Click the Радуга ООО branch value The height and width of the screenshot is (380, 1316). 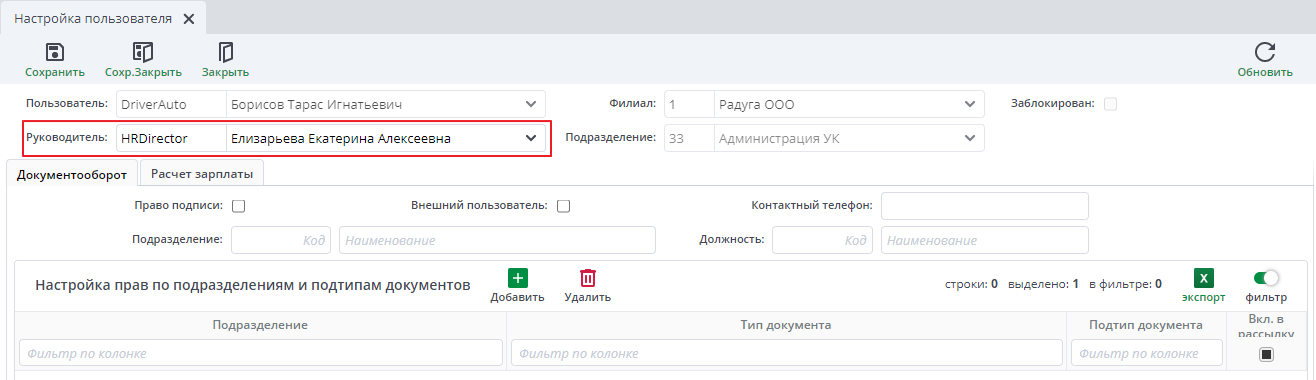point(756,104)
